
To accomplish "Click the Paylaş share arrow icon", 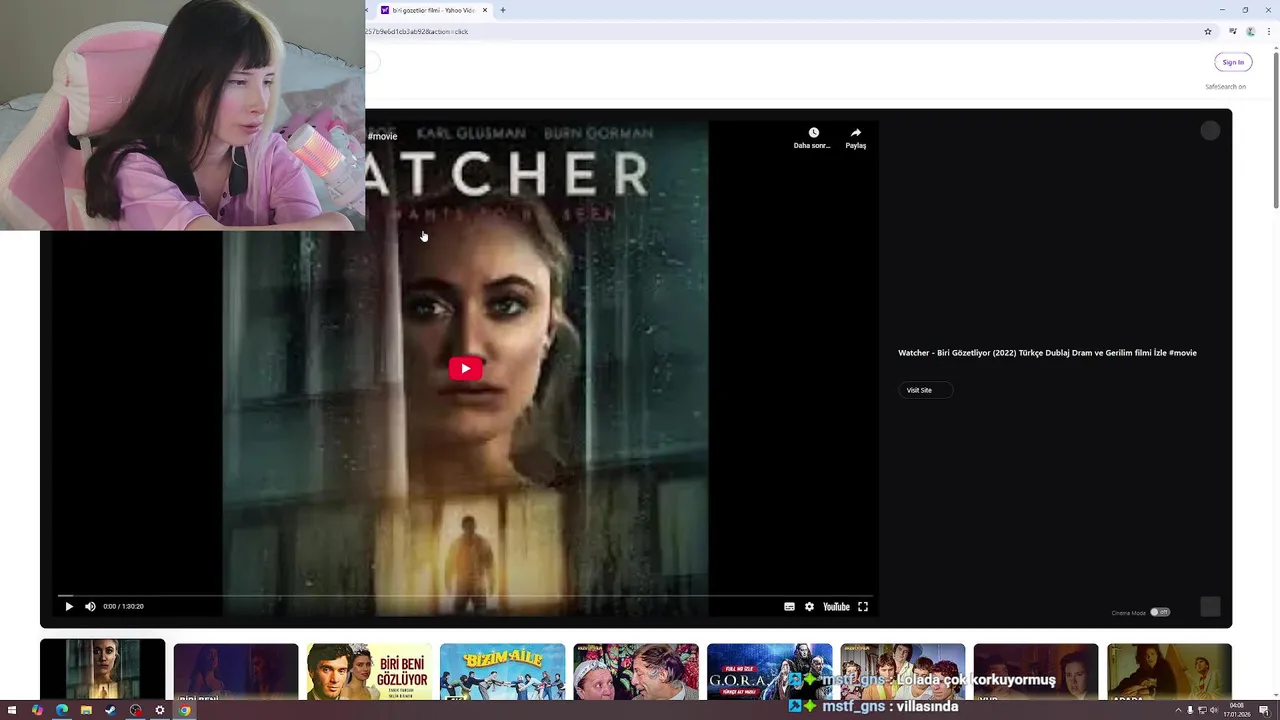I will click(856, 133).
